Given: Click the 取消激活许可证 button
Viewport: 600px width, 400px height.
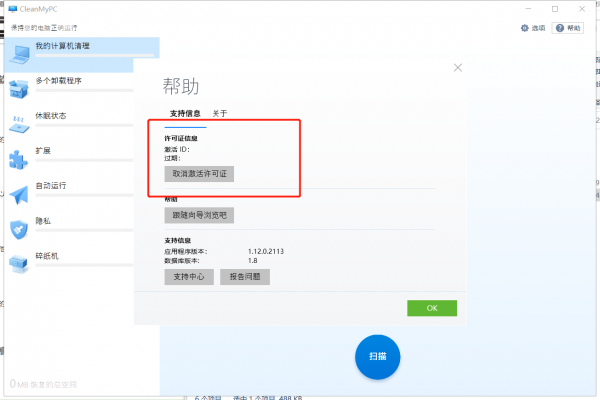Looking at the screenshot, I should pos(199,174).
